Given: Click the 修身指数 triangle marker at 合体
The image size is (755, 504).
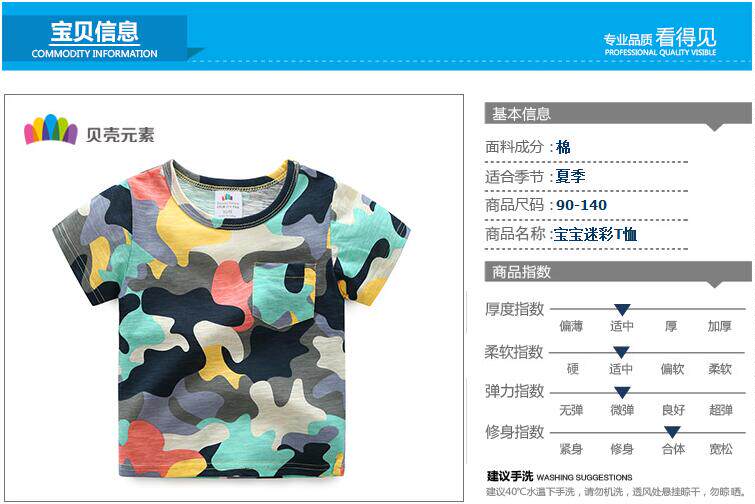Looking at the screenshot, I should coord(672,432).
